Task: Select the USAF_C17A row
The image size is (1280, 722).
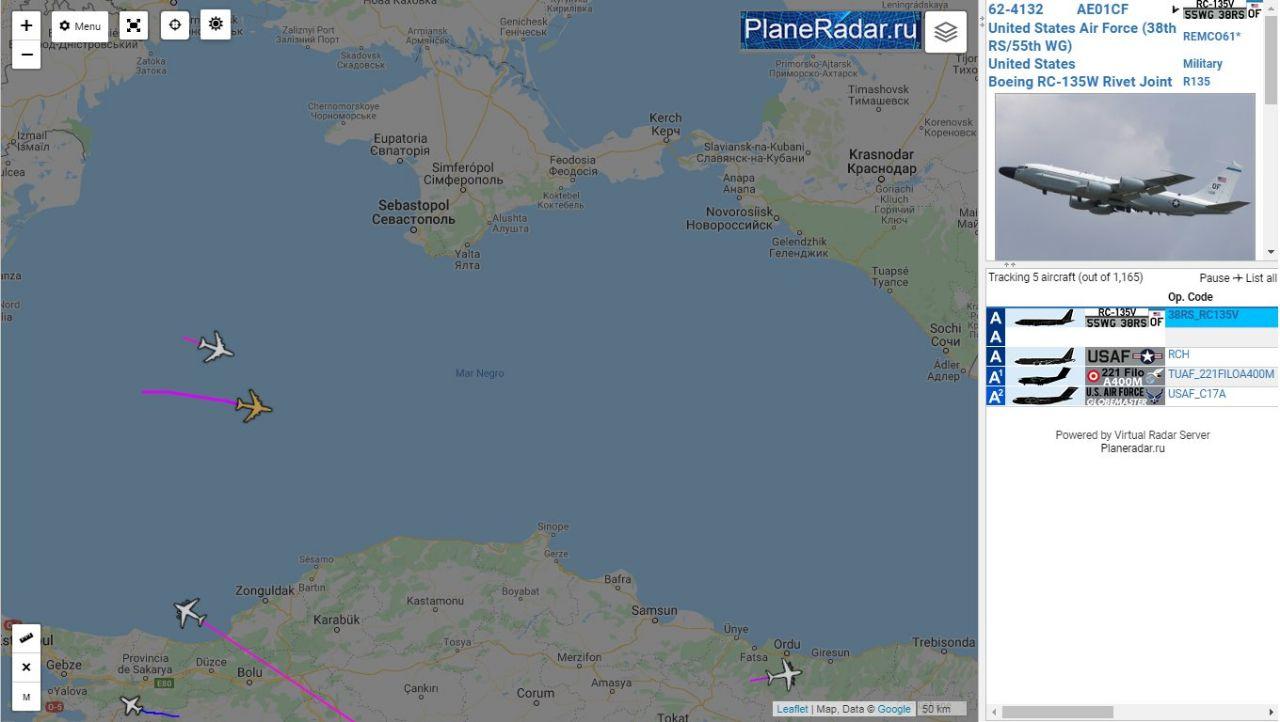Action: point(1132,396)
